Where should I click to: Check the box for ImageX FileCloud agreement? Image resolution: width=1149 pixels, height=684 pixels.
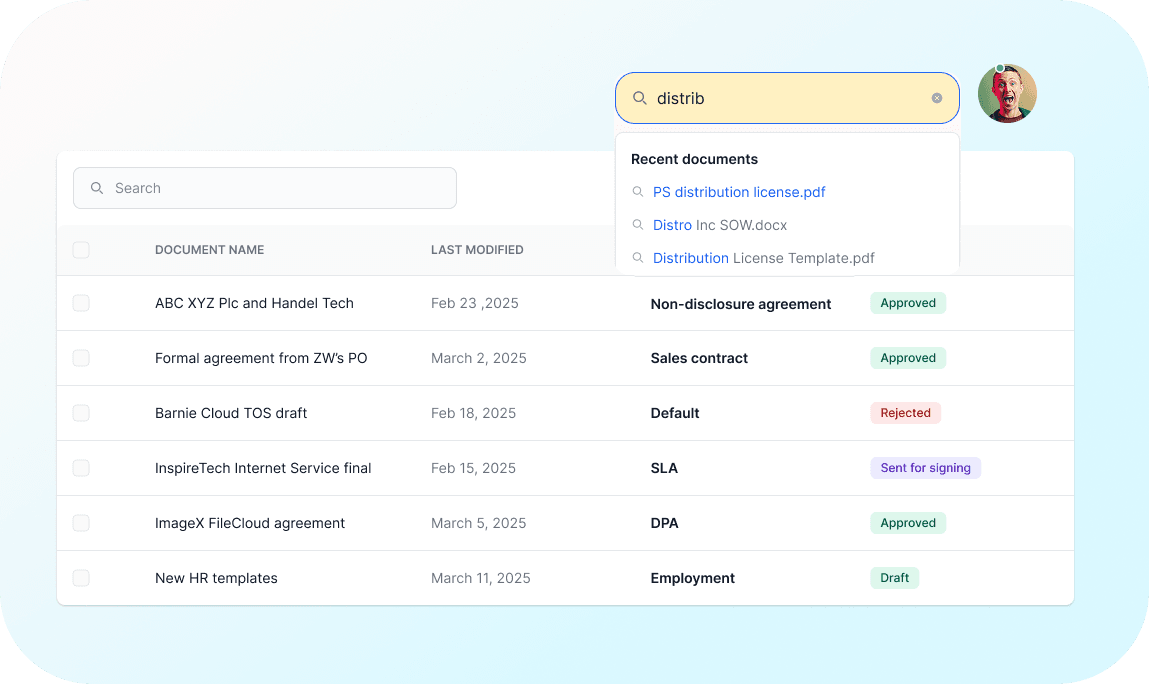tap(81, 522)
